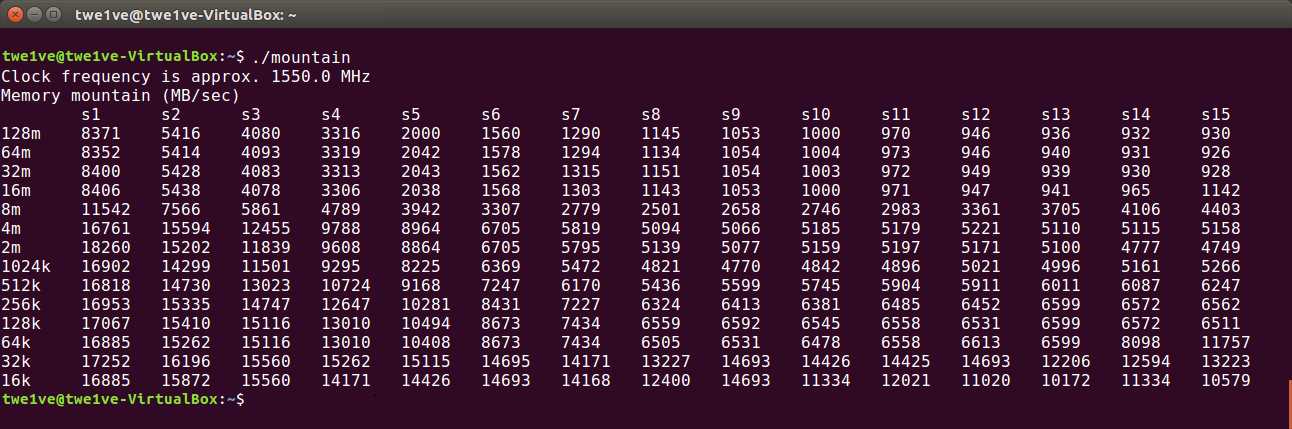Click the s1 column header
This screenshot has height=429, width=1292.
click(91, 114)
